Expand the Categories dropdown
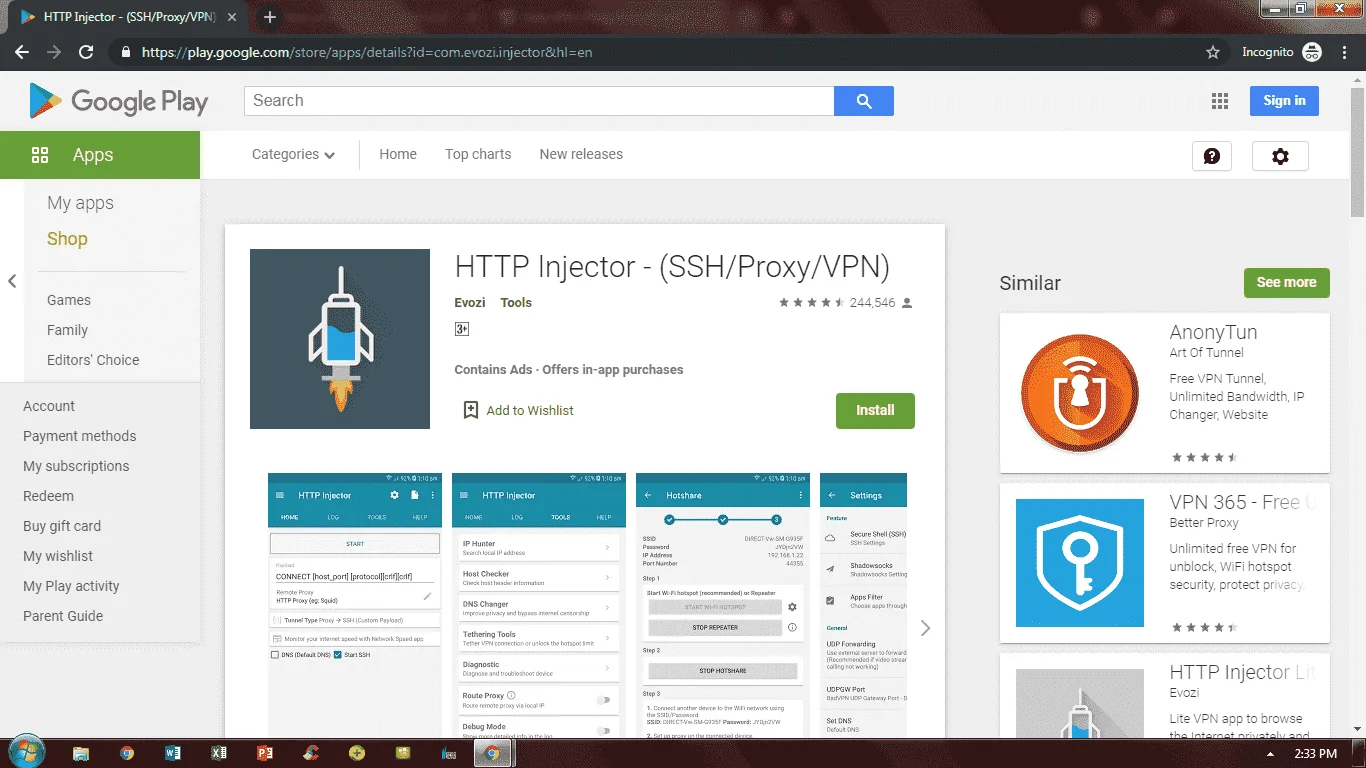Viewport: 1366px width, 768px height. pyautogui.click(x=293, y=154)
